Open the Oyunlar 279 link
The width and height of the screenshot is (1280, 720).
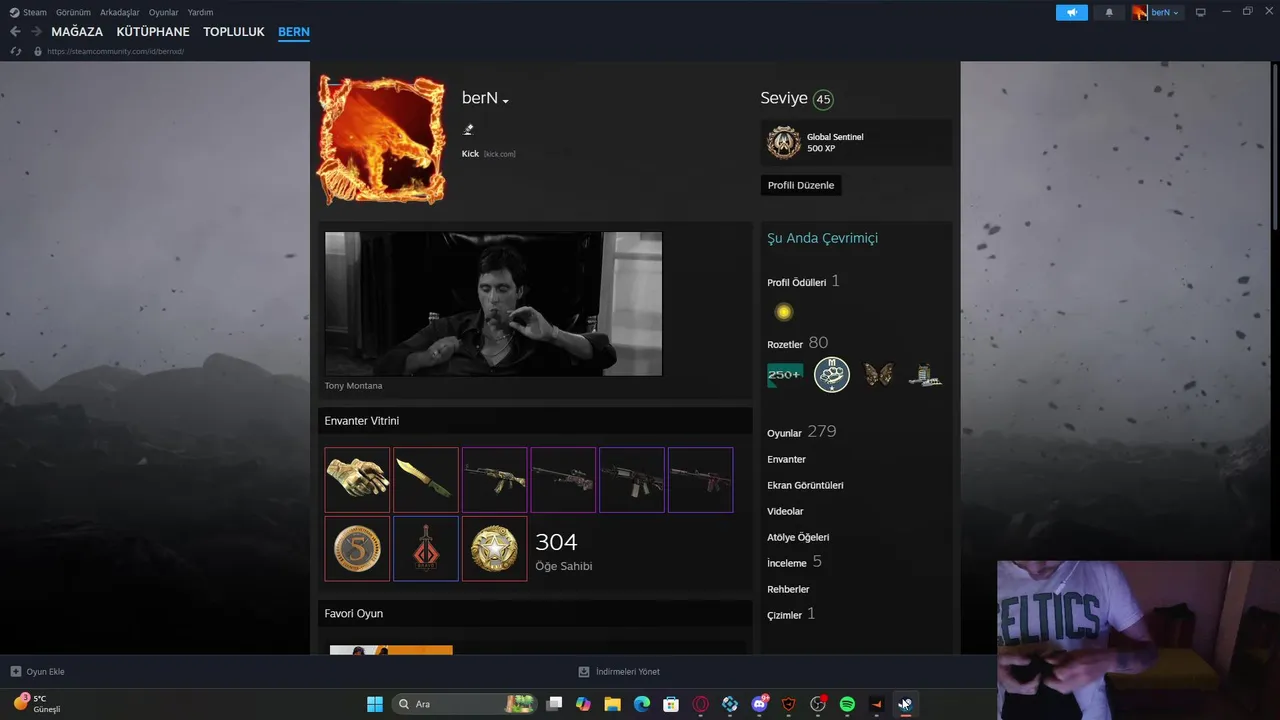coord(801,432)
